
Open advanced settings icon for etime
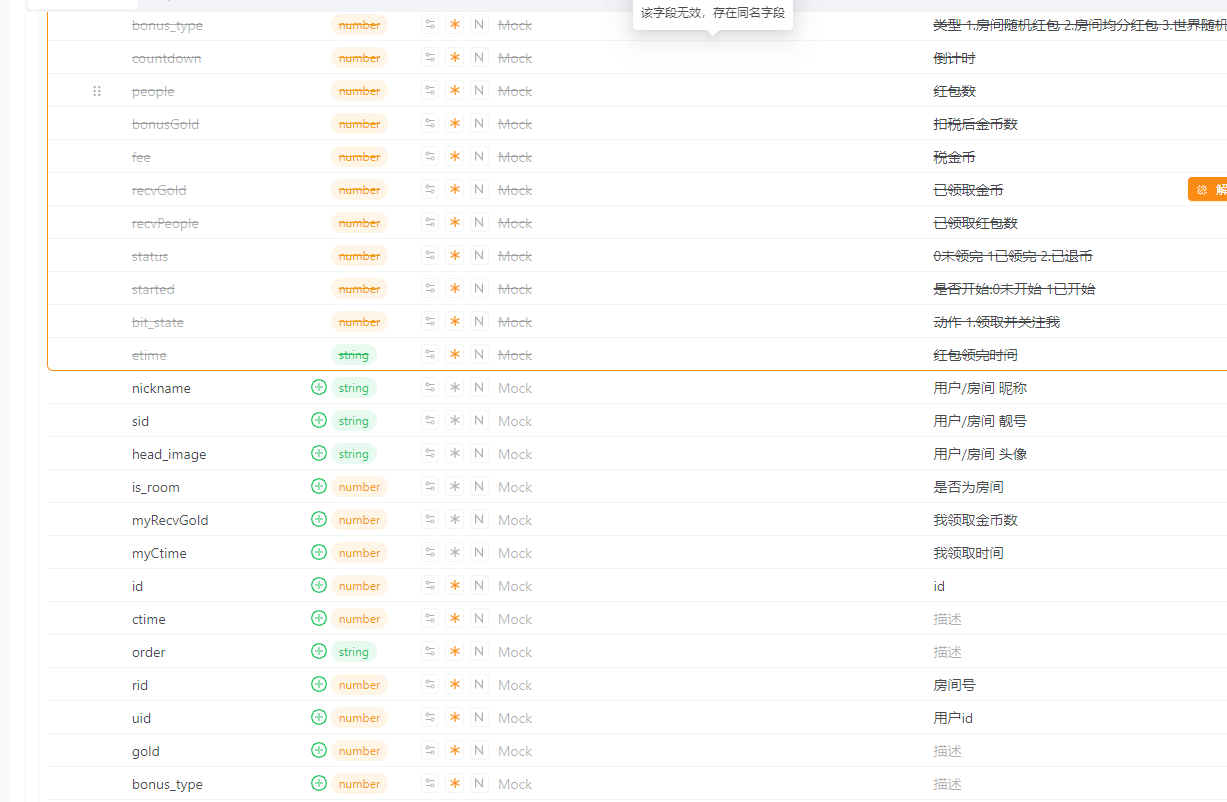point(430,354)
